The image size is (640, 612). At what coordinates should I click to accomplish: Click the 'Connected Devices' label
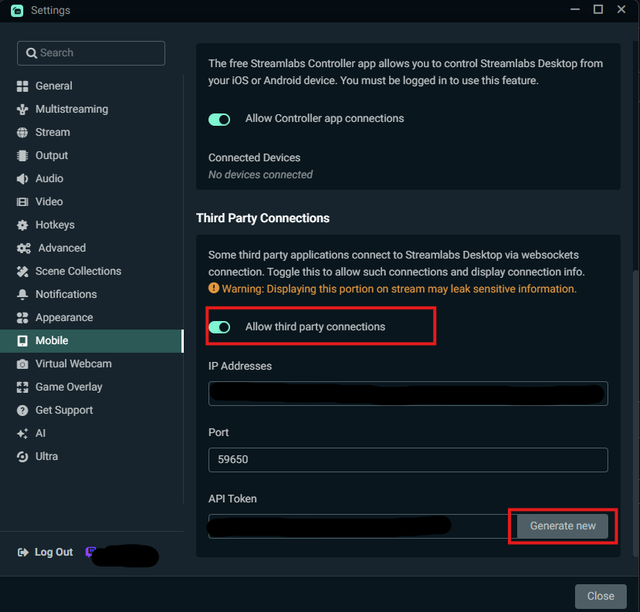point(254,158)
